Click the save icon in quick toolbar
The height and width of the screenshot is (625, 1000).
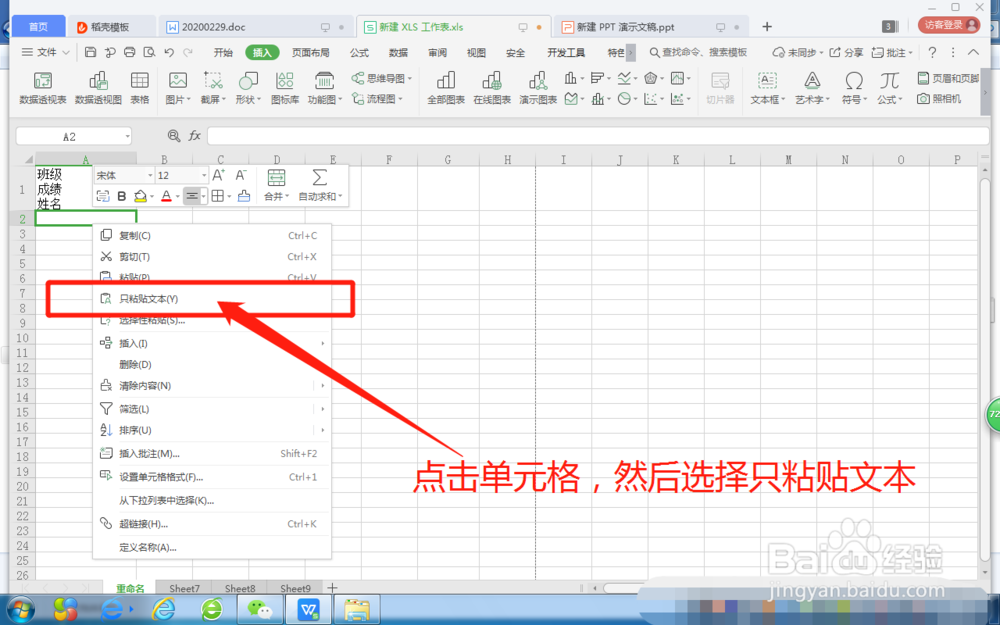tap(91, 52)
